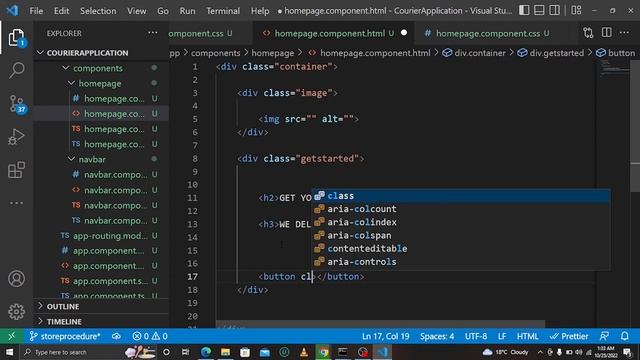Open Windows Start menu

click(9, 352)
